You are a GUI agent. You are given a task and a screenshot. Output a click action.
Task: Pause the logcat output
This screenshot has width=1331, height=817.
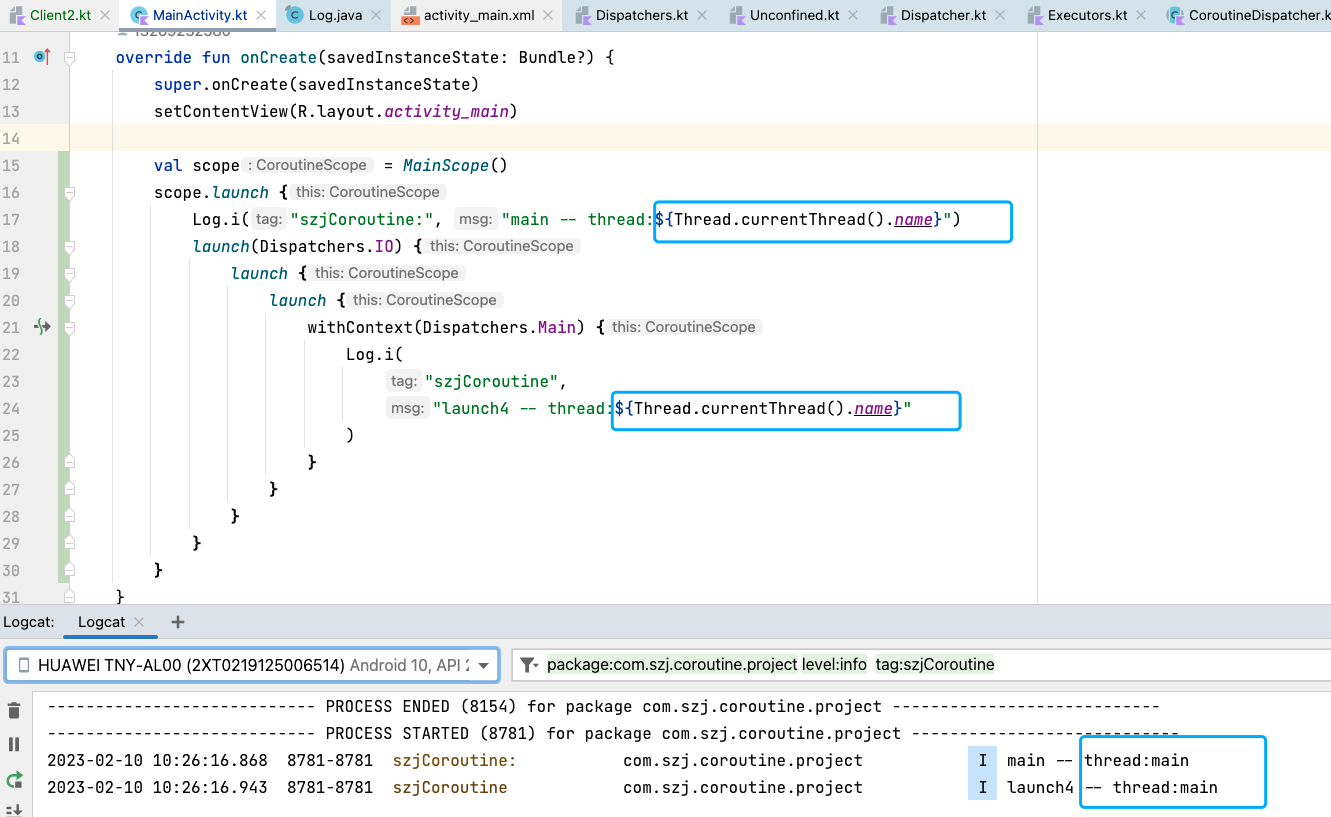pos(14,745)
